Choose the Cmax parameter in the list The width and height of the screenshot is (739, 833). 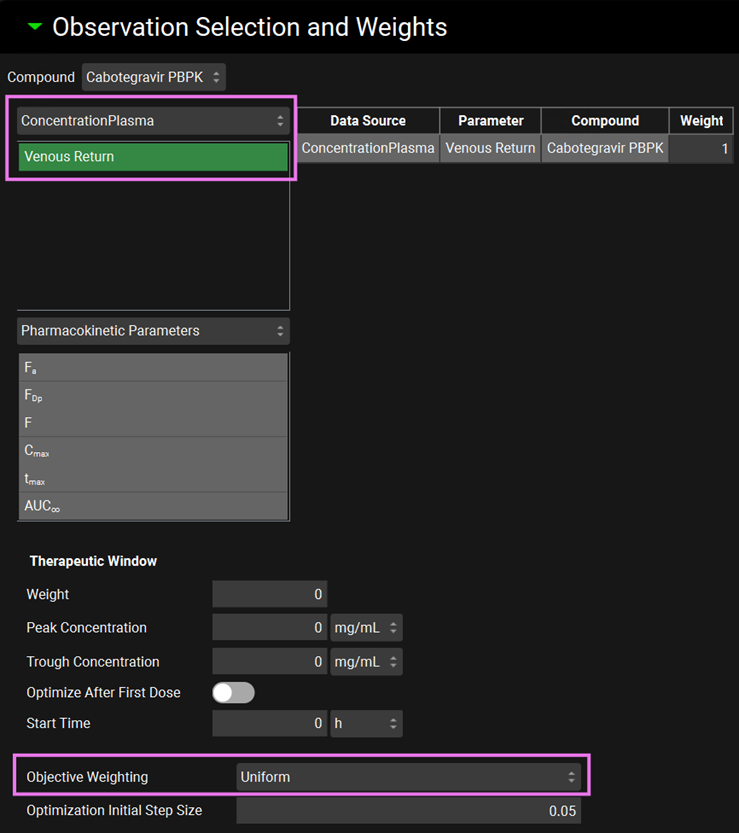(153, 451)
